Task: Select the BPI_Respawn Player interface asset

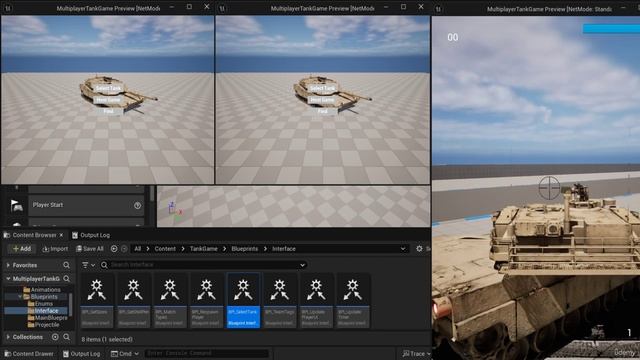Action: coord(207,300)
